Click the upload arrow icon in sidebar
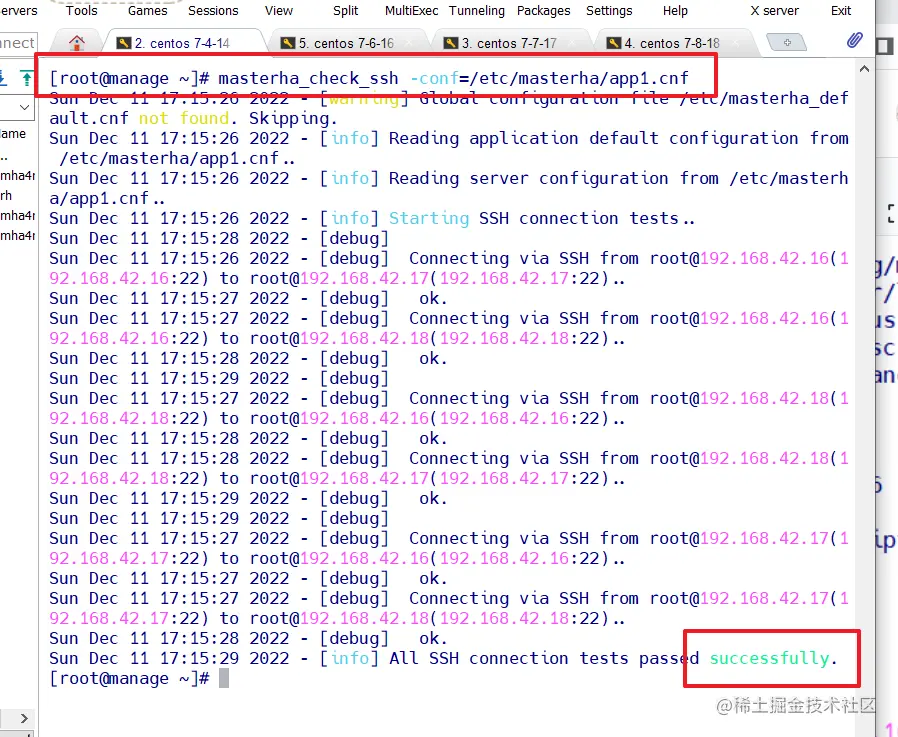 (x=26, y=78)
